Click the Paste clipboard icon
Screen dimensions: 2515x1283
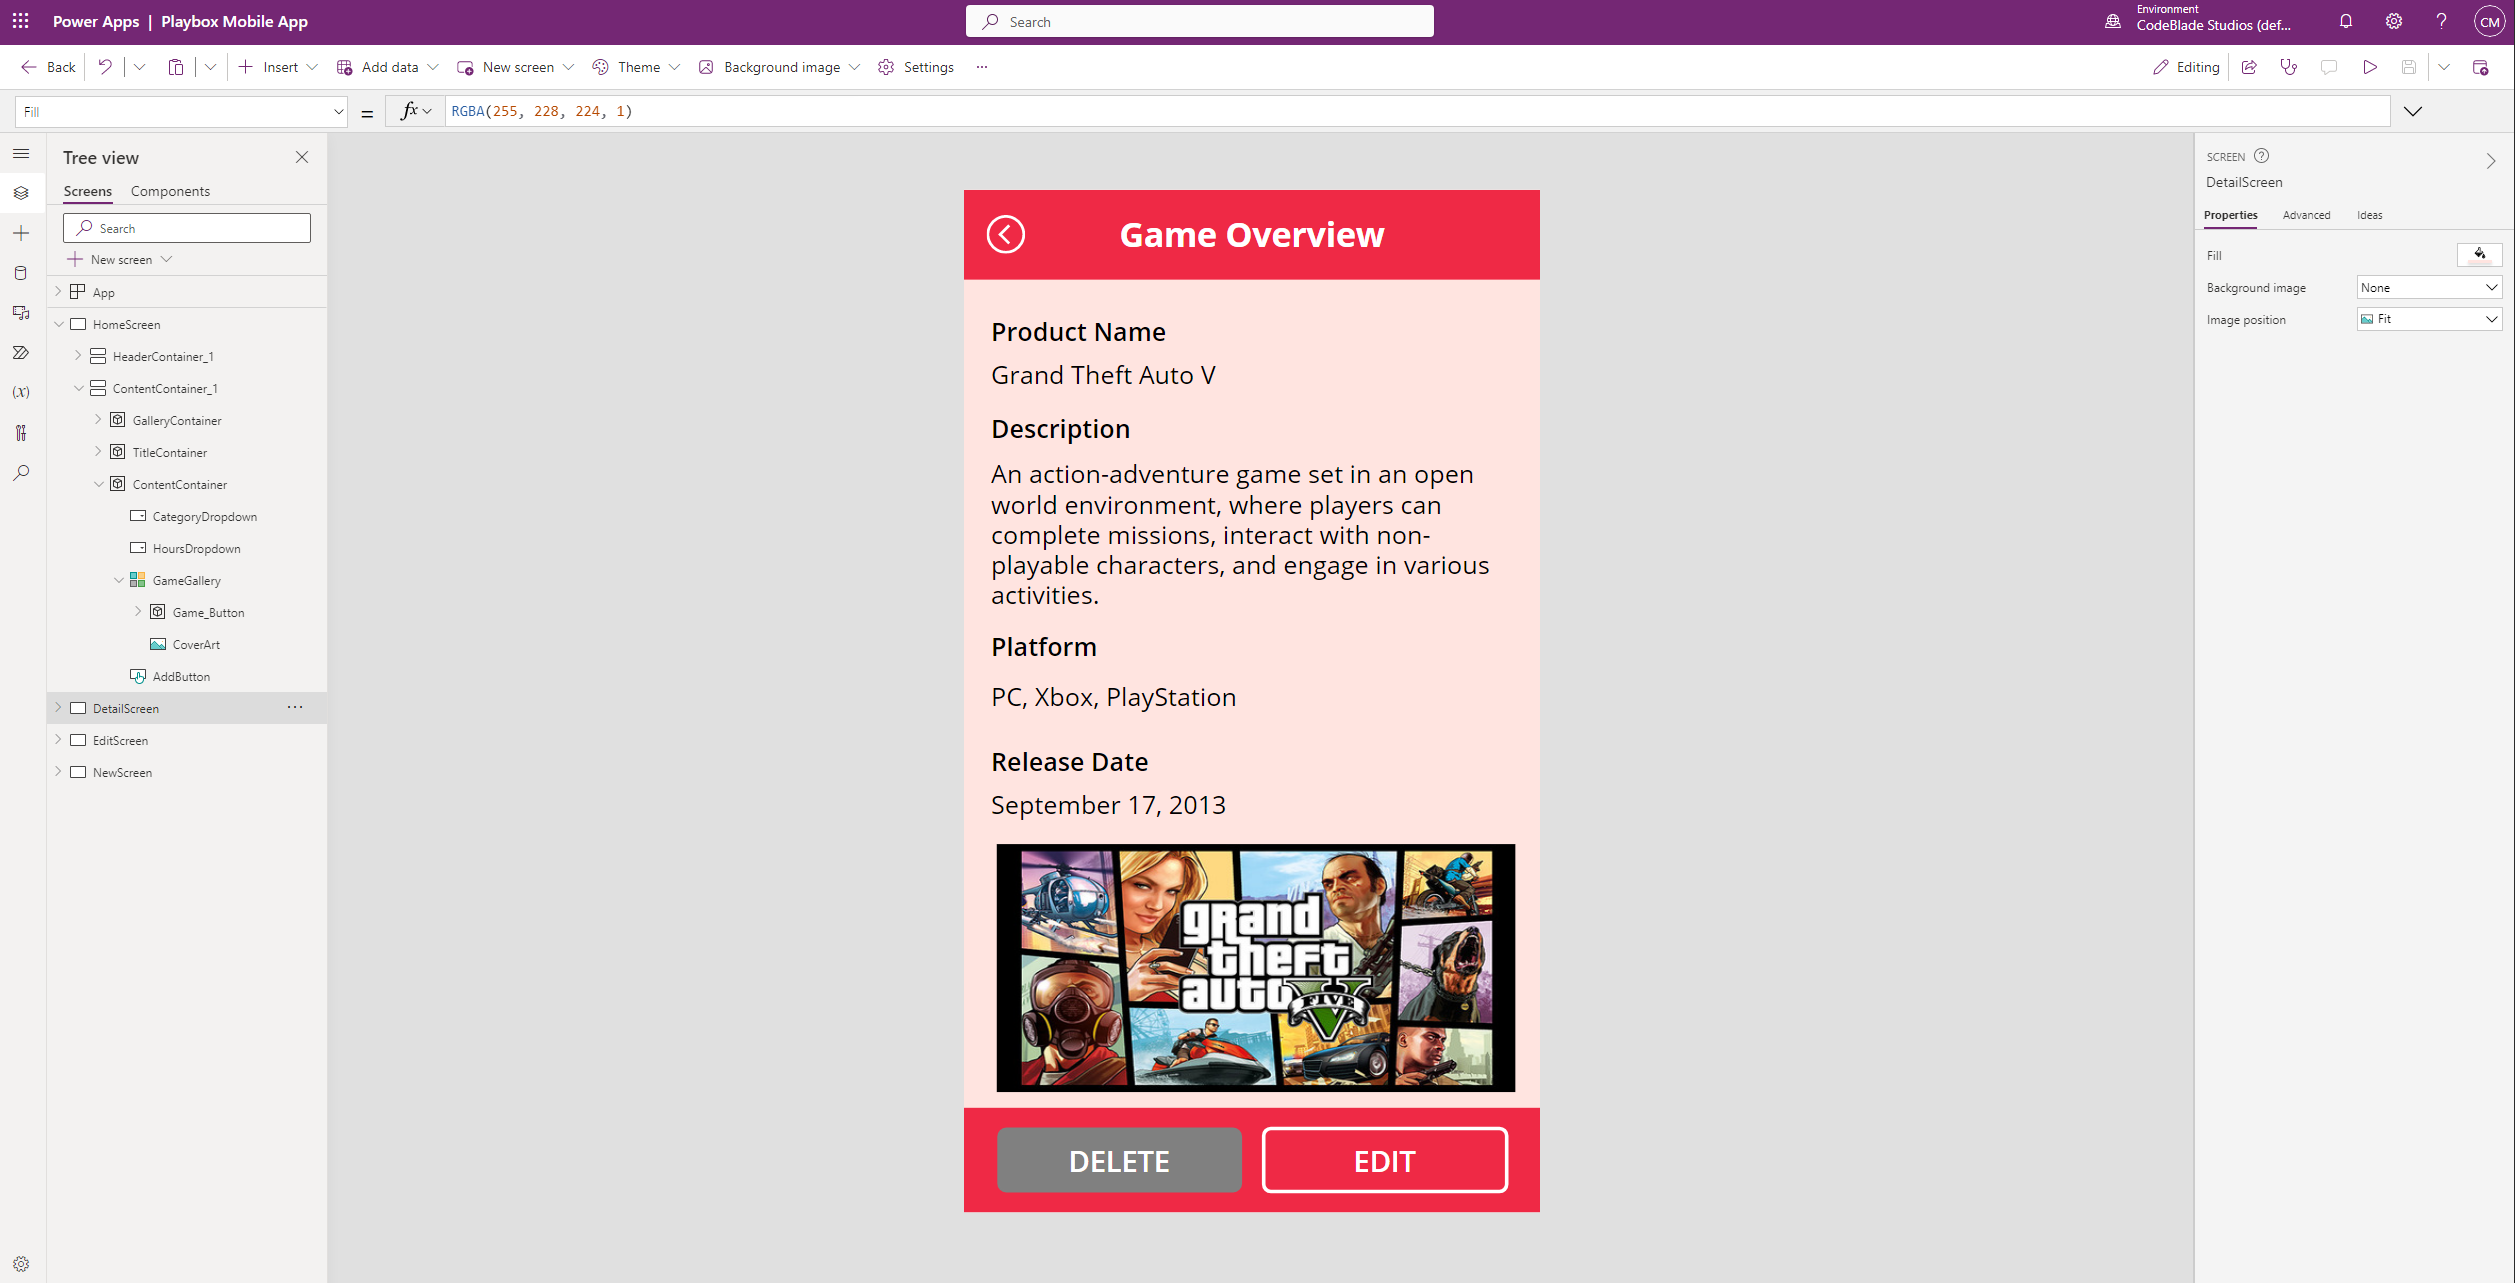[176, 67]
